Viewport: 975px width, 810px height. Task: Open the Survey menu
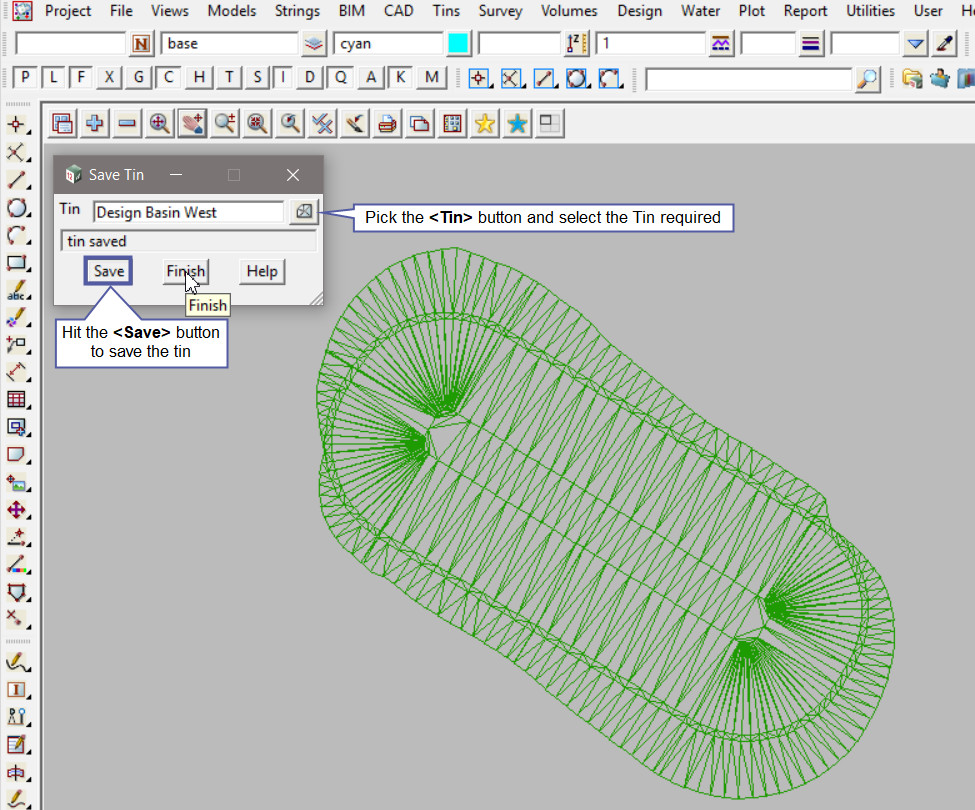[x=500, y=11]
